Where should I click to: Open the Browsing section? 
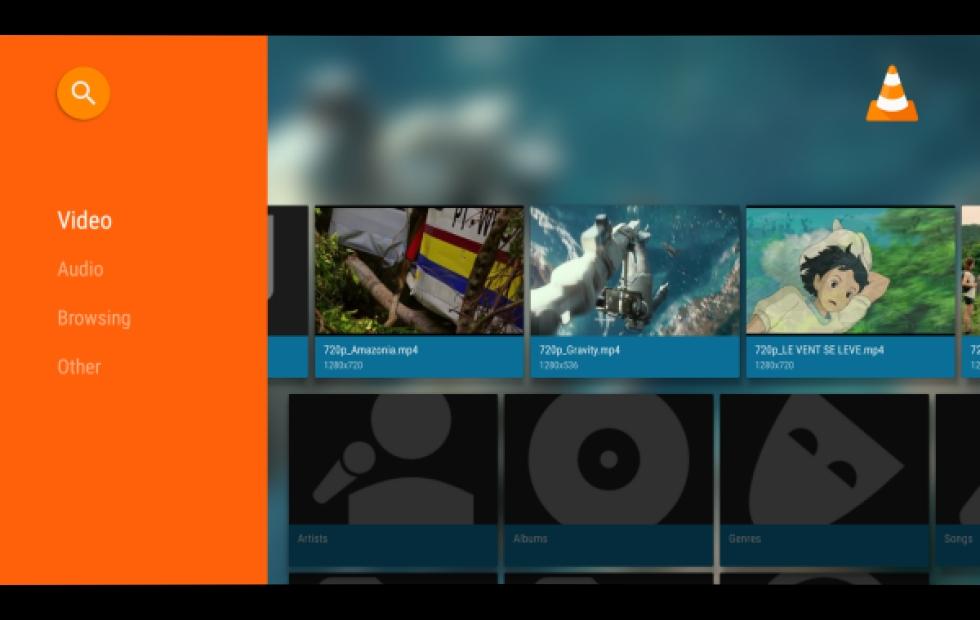(94, 318)
